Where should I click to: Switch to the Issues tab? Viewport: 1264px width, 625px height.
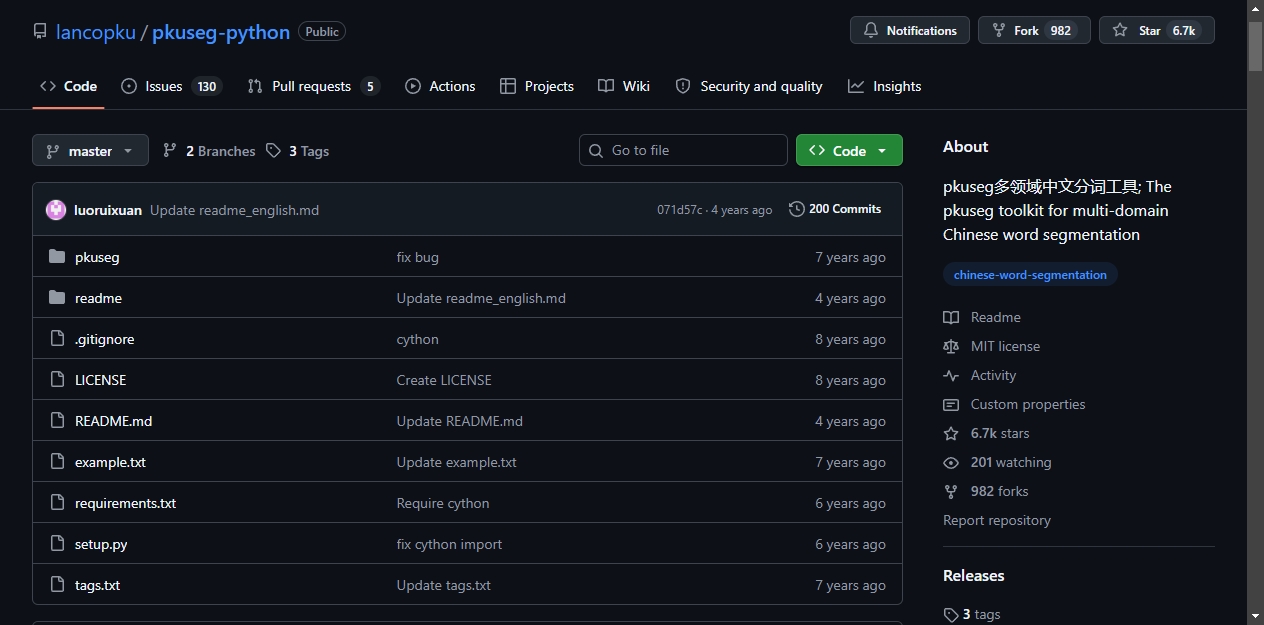pyautogui.click(x=171, y=86)
